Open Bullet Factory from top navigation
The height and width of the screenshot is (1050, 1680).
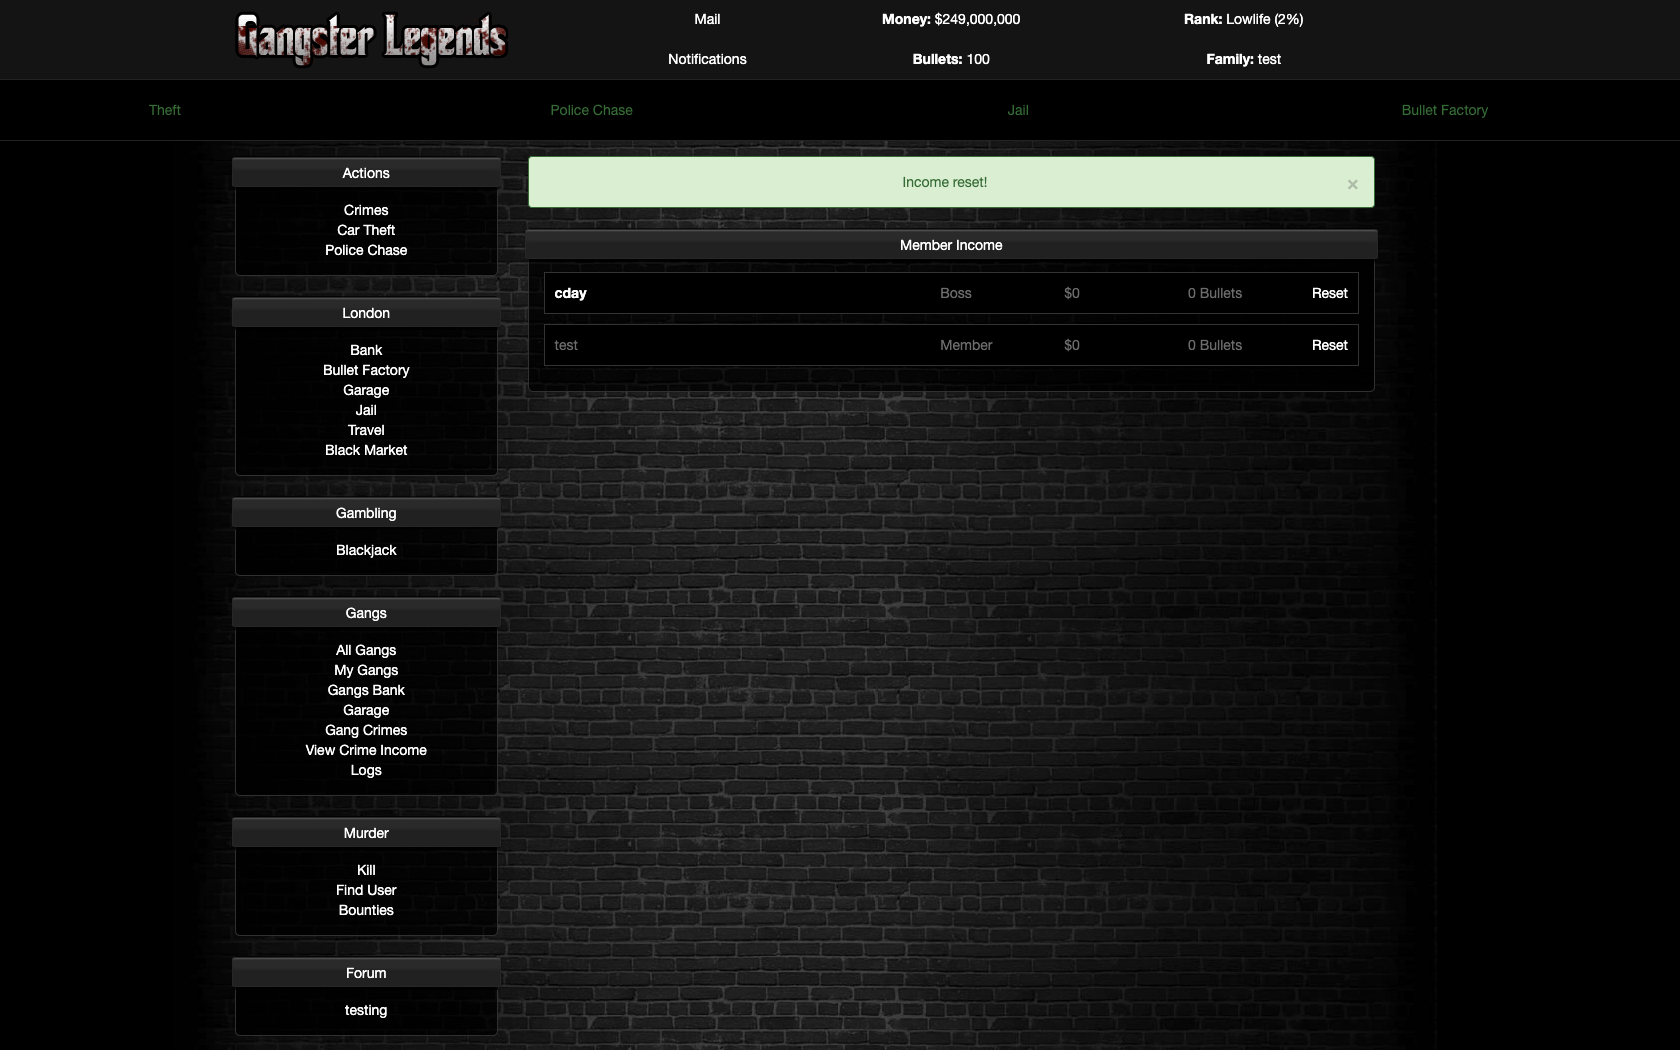(1444, 110)
